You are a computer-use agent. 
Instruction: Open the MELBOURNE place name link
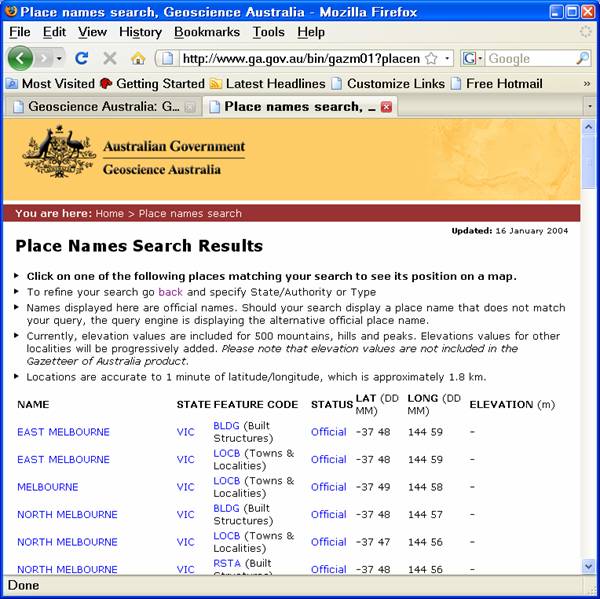47,487
